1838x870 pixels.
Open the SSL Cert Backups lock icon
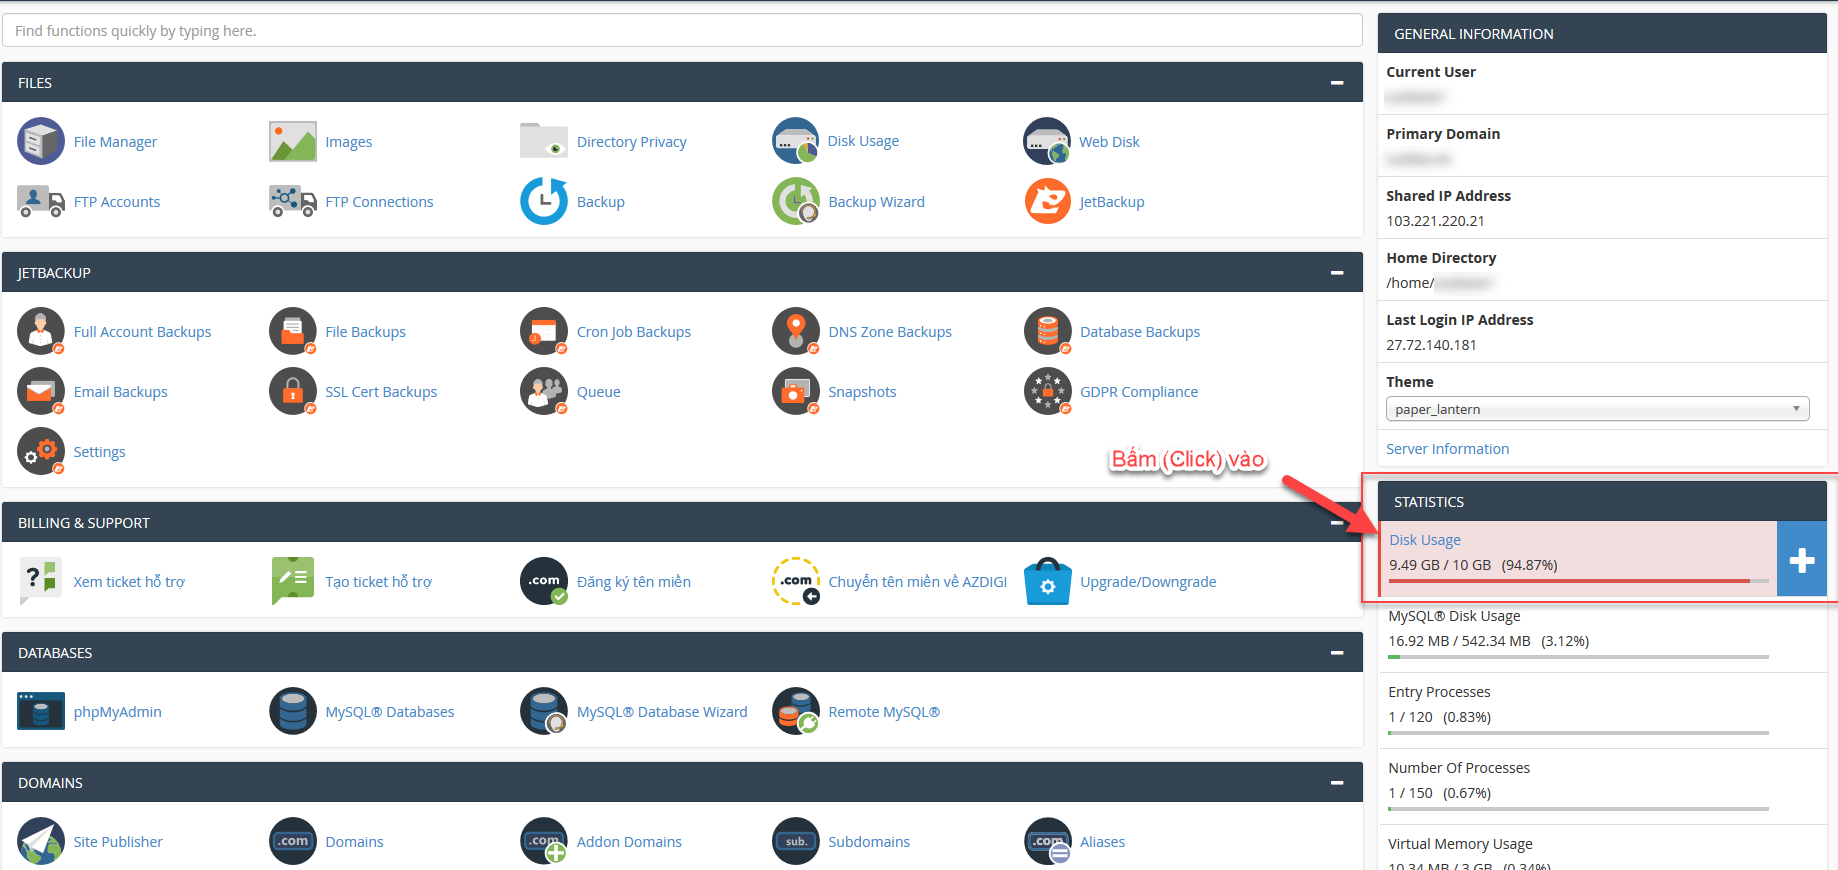(x=293, y=391)
